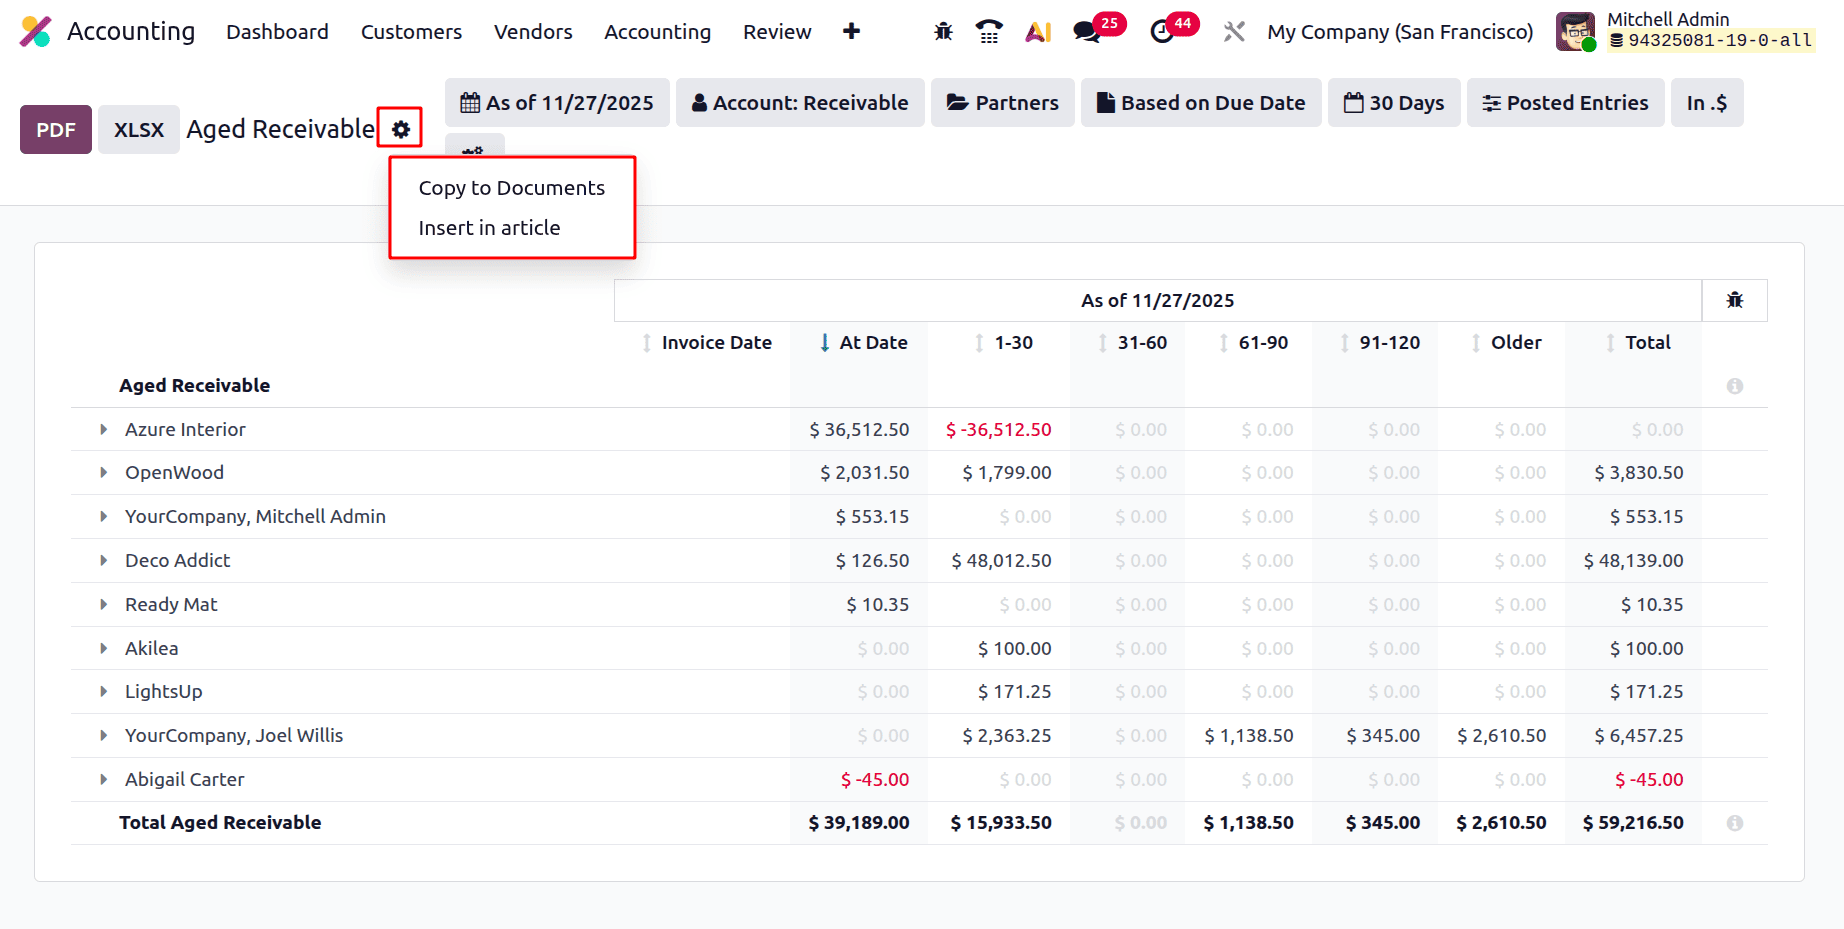The image size is (1844, 929).
Task: Open the Partners filter dropdown
Action: 1003,103
